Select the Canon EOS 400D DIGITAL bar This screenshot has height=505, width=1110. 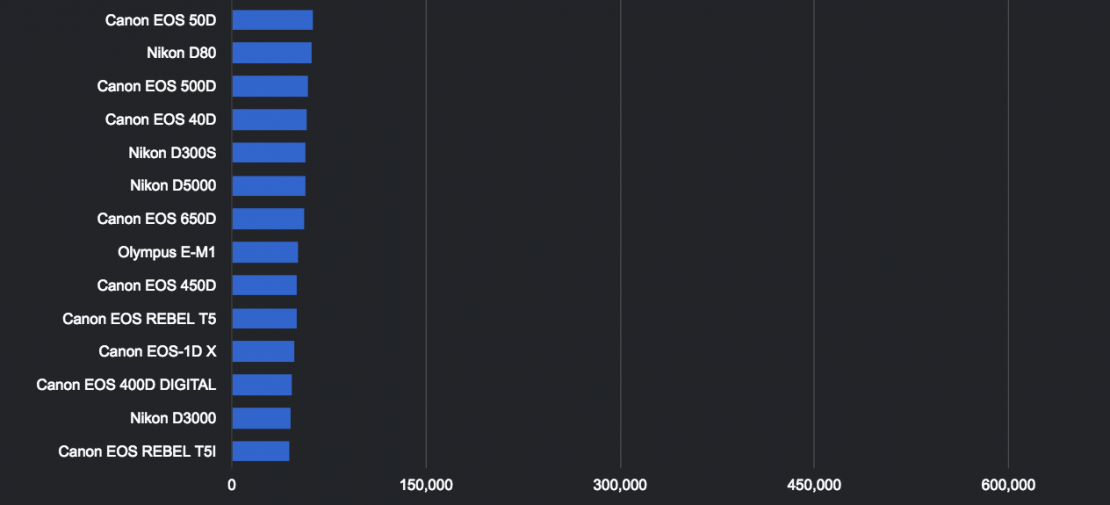pyautogui.click(x=261, y=385)
